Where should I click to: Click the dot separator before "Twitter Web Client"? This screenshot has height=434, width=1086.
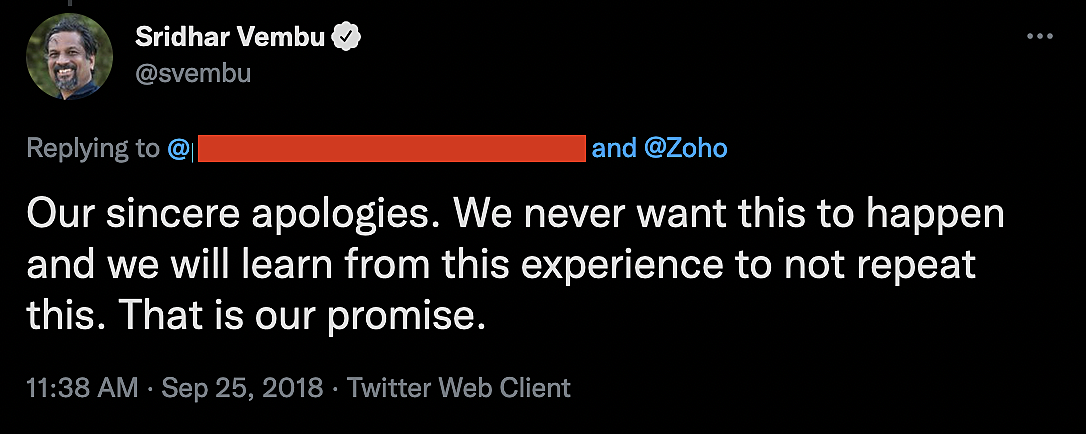[335, 388]
